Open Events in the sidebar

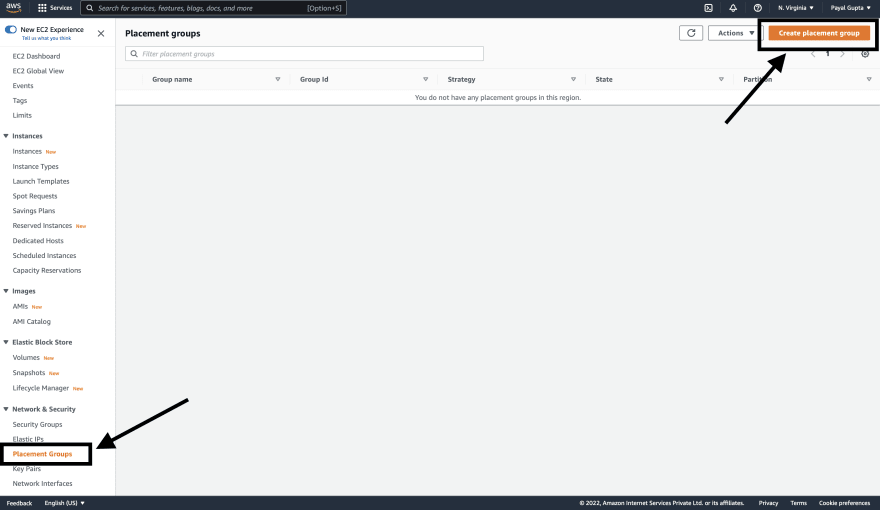click(x=23, y=86)
